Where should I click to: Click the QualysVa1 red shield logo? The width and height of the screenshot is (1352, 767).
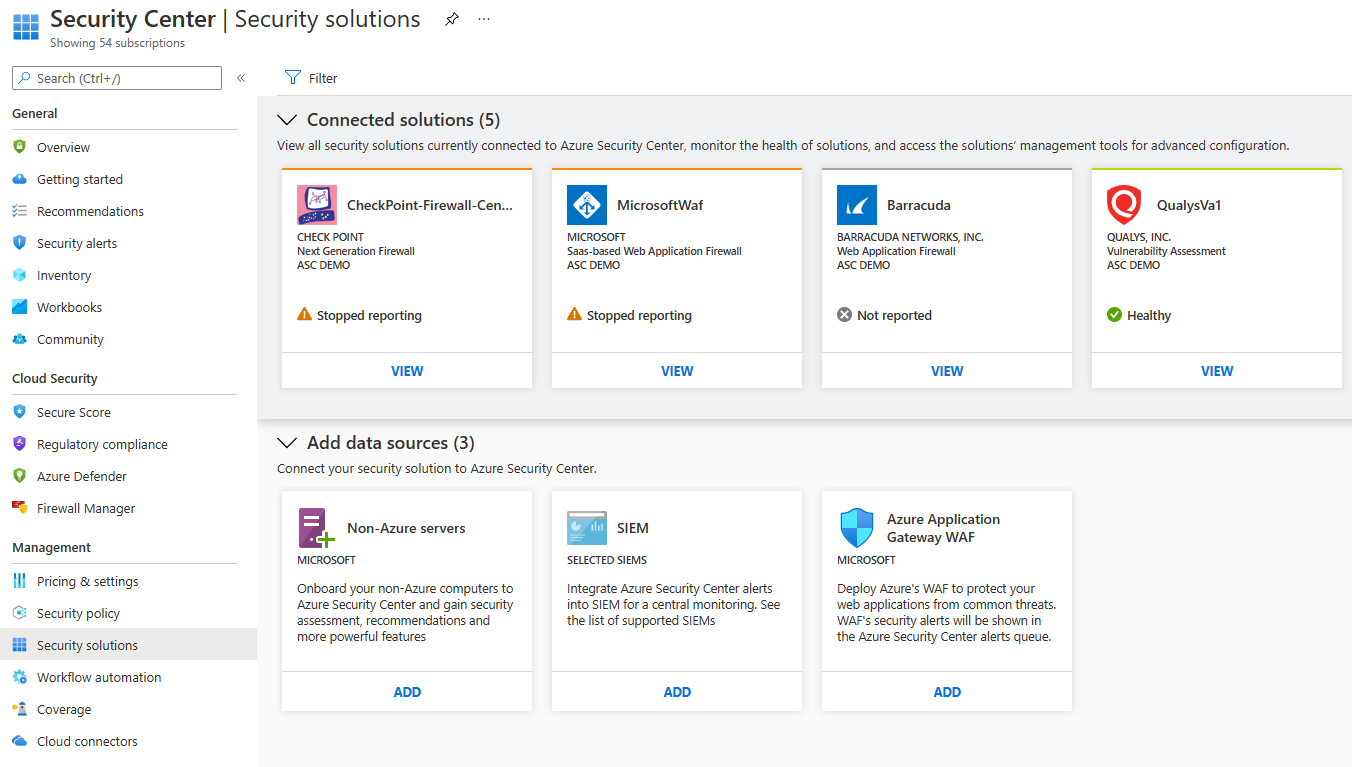click(x=1126, y=205)
